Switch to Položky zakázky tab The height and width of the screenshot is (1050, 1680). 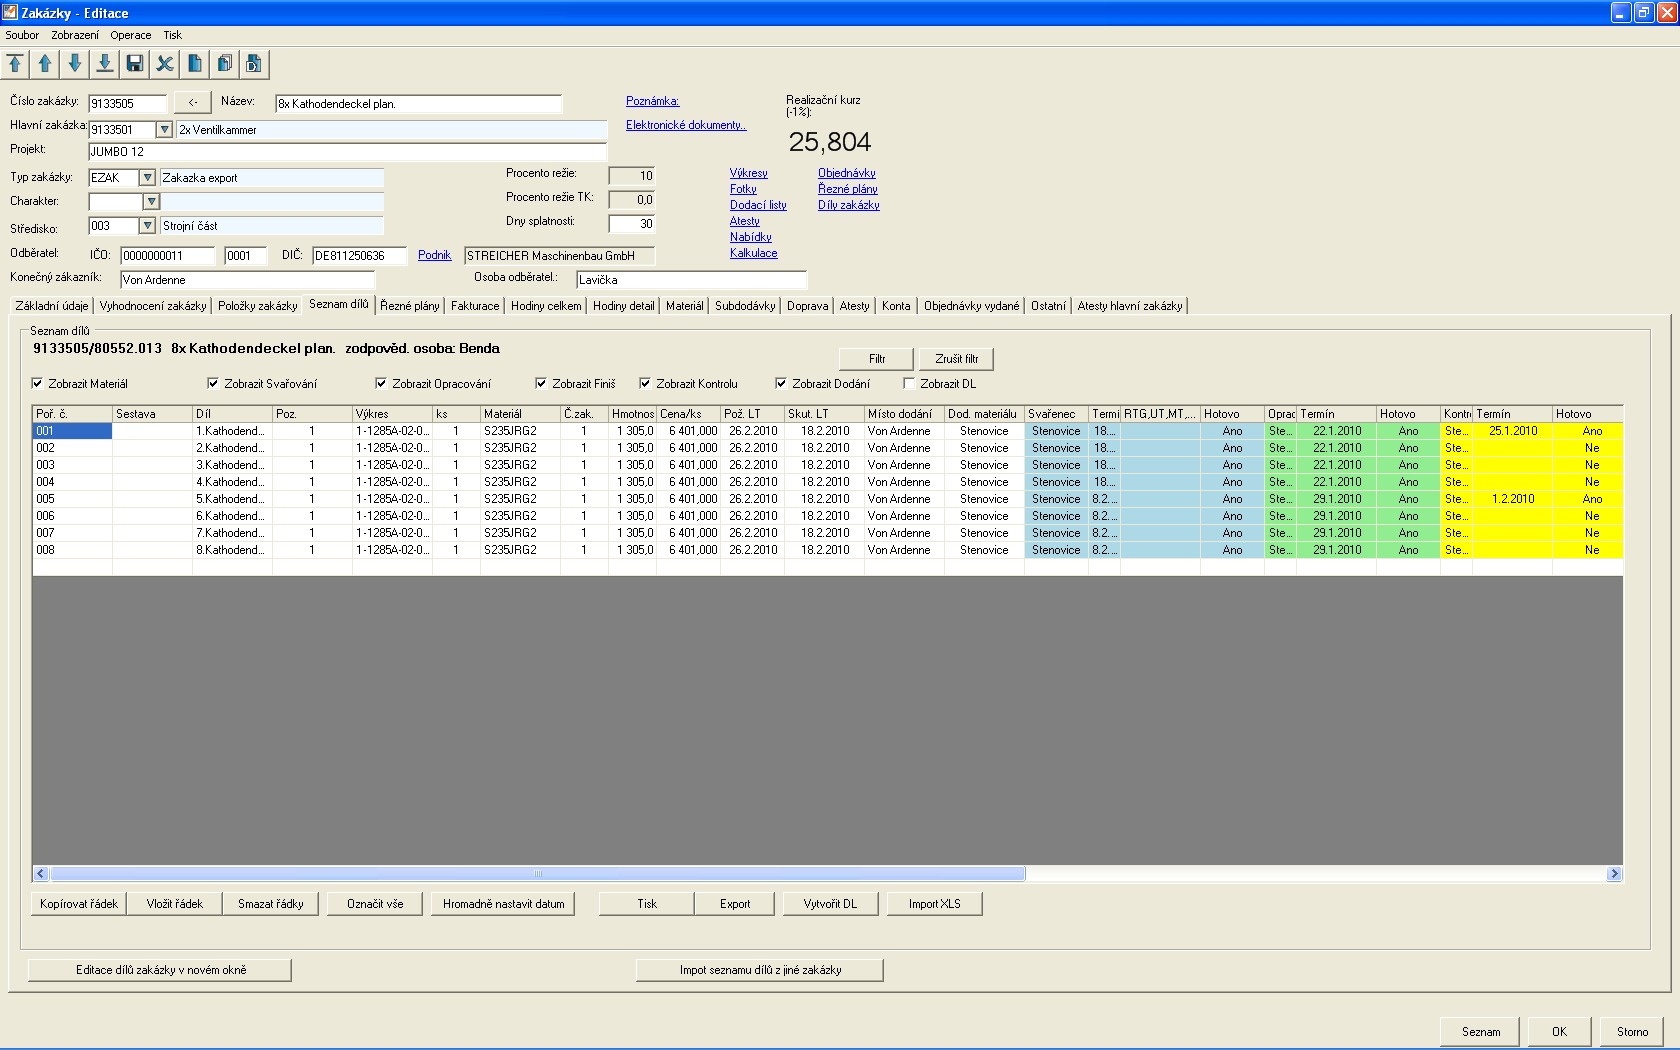[258, 306]
